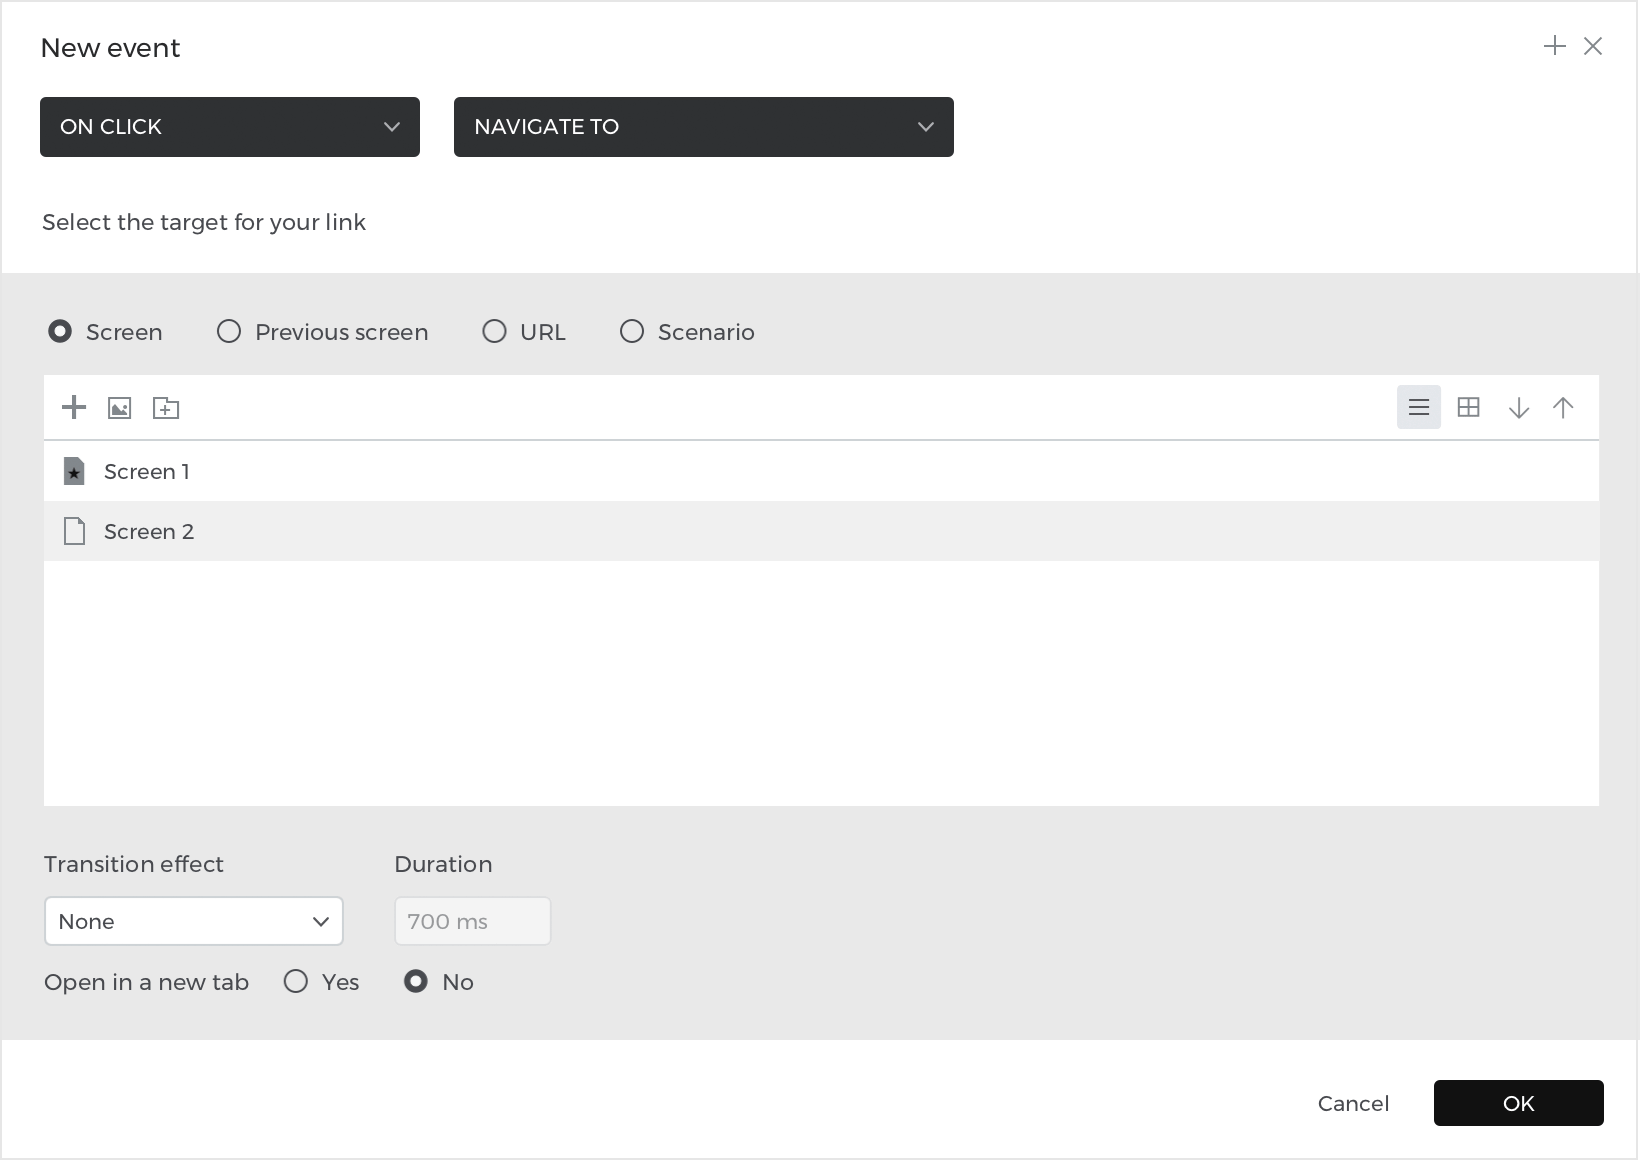Select the URL radio button

click(x=494, y=331)
